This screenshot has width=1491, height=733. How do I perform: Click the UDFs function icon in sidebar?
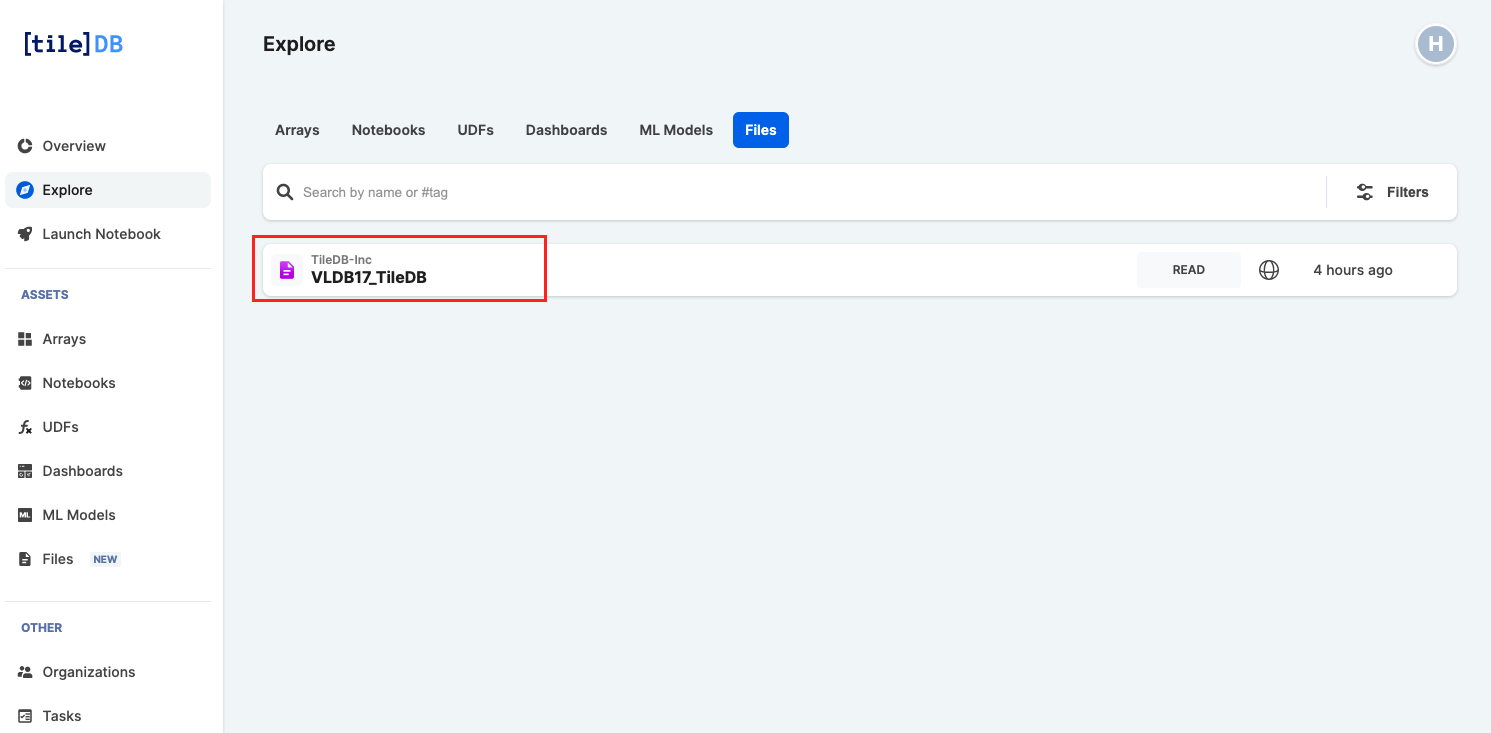click(26, 427)
